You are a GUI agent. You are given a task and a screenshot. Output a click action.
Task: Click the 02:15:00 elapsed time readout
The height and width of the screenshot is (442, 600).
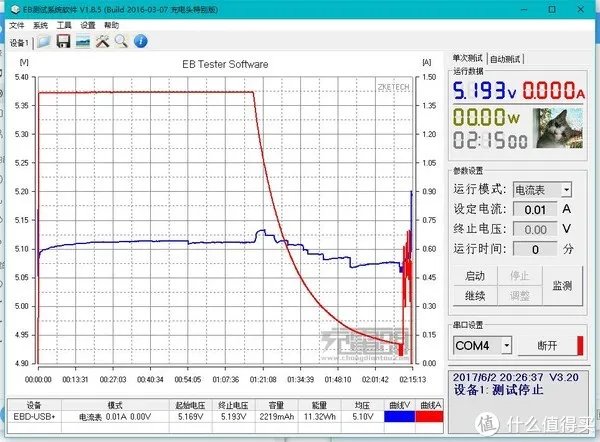coord(490,140)
